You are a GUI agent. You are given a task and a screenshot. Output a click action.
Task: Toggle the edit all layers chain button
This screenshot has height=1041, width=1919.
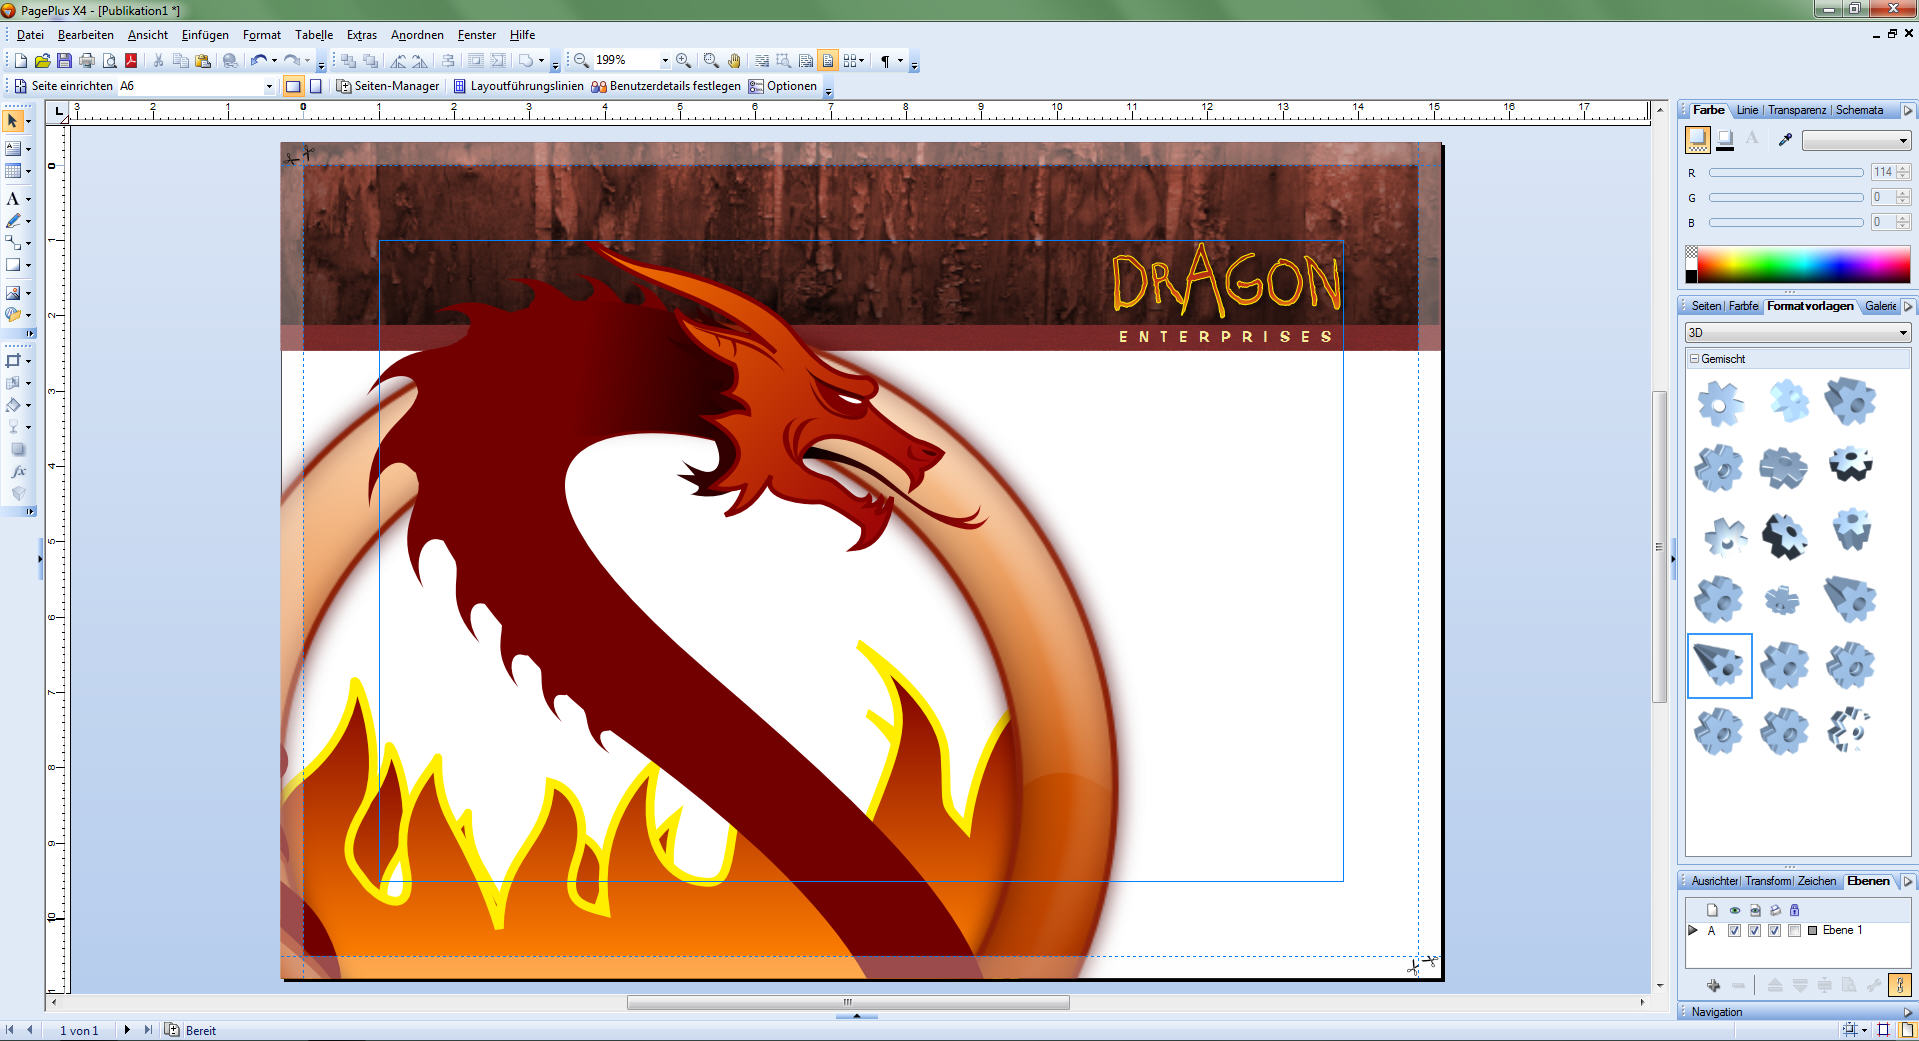[x=1899, y=985]
